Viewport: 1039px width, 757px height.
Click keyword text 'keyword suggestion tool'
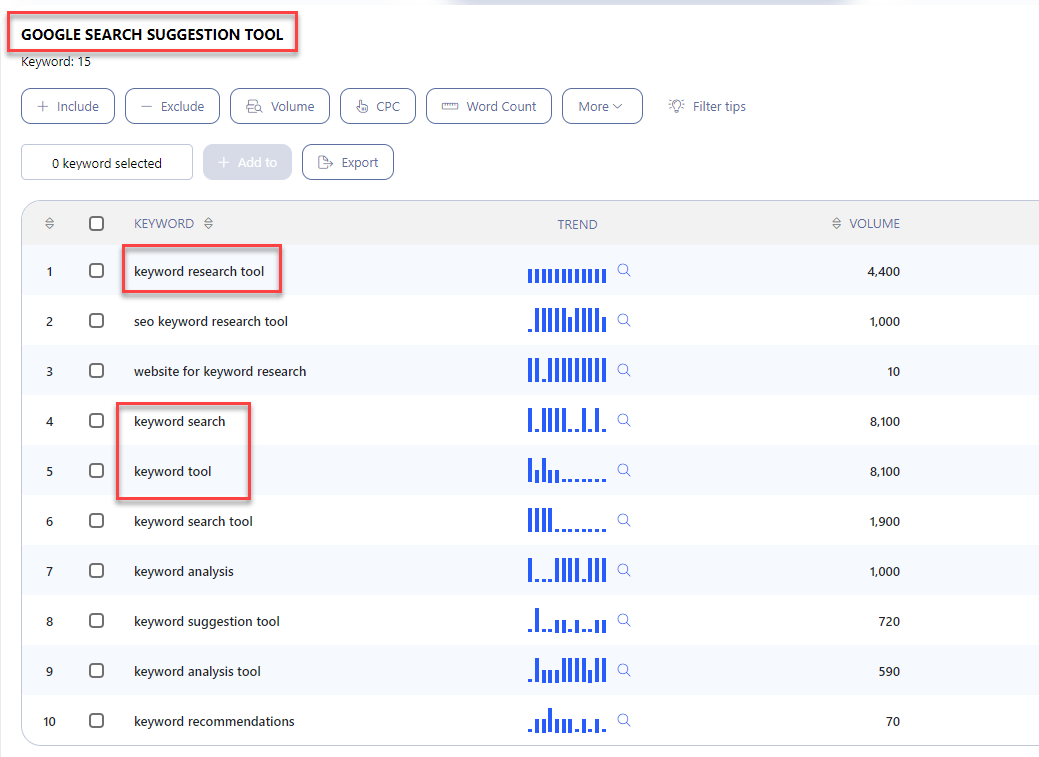[x=207, y=622]
